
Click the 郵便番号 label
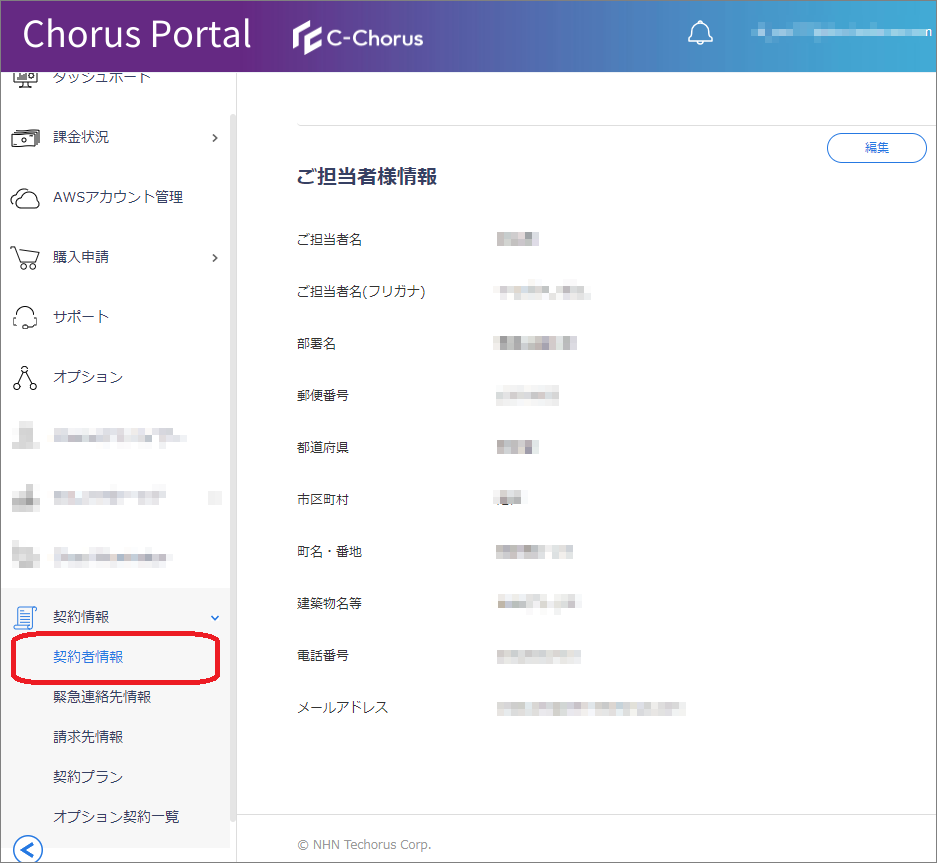click(323, 396)
